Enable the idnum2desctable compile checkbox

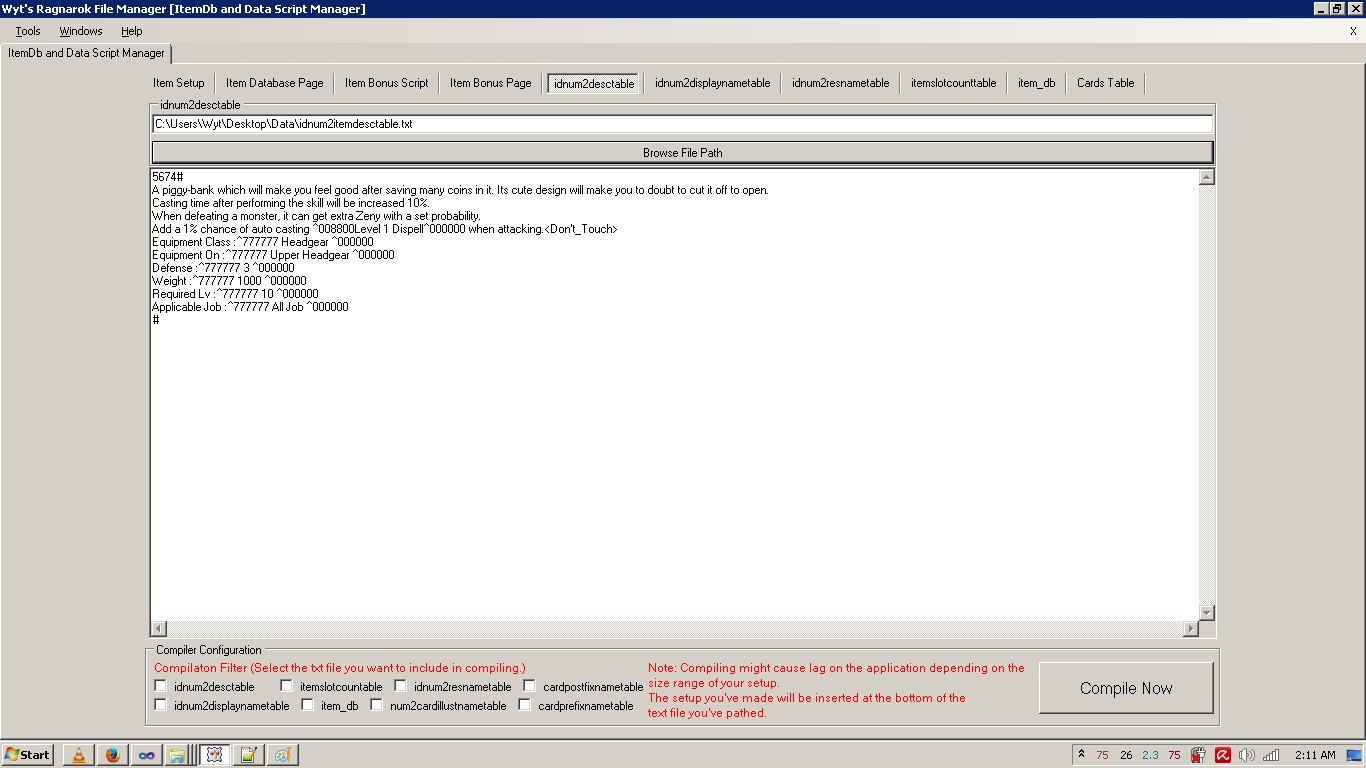coord(161,686)
